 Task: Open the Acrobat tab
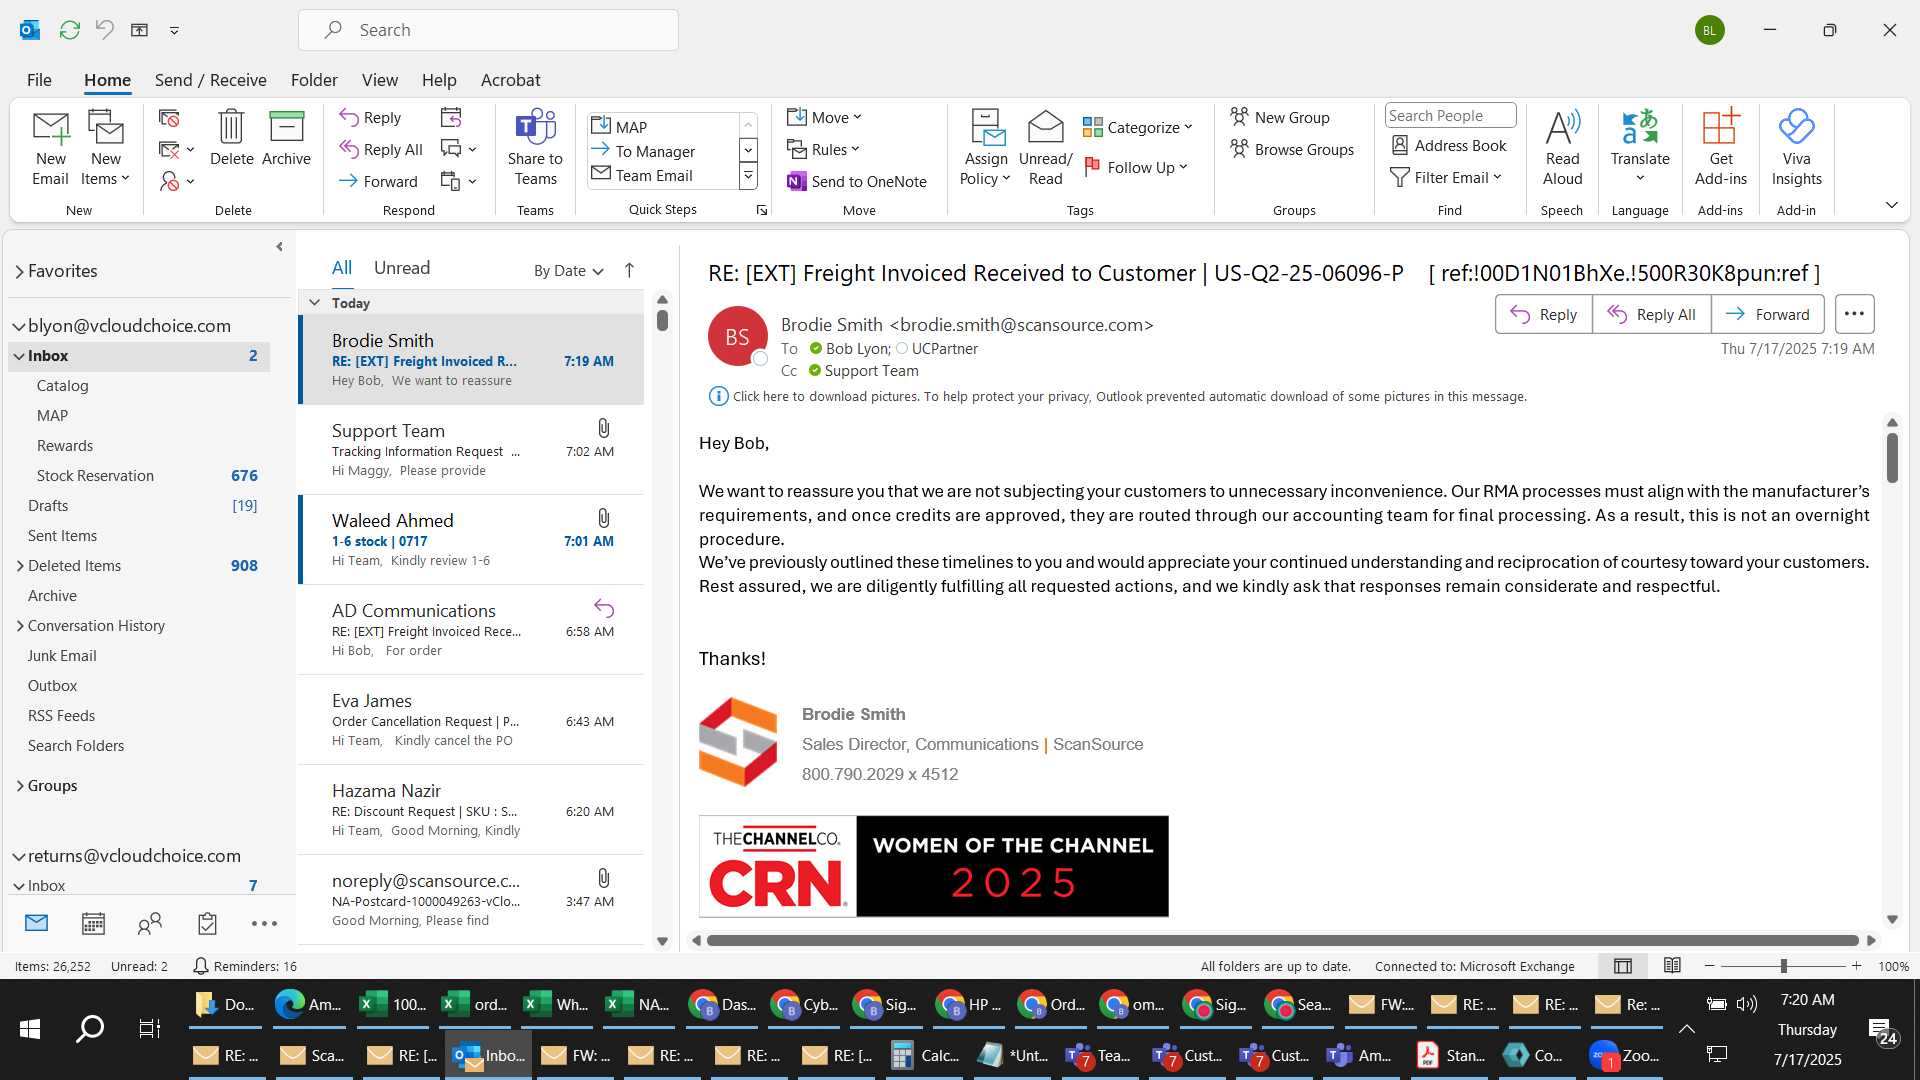point(510,80)
